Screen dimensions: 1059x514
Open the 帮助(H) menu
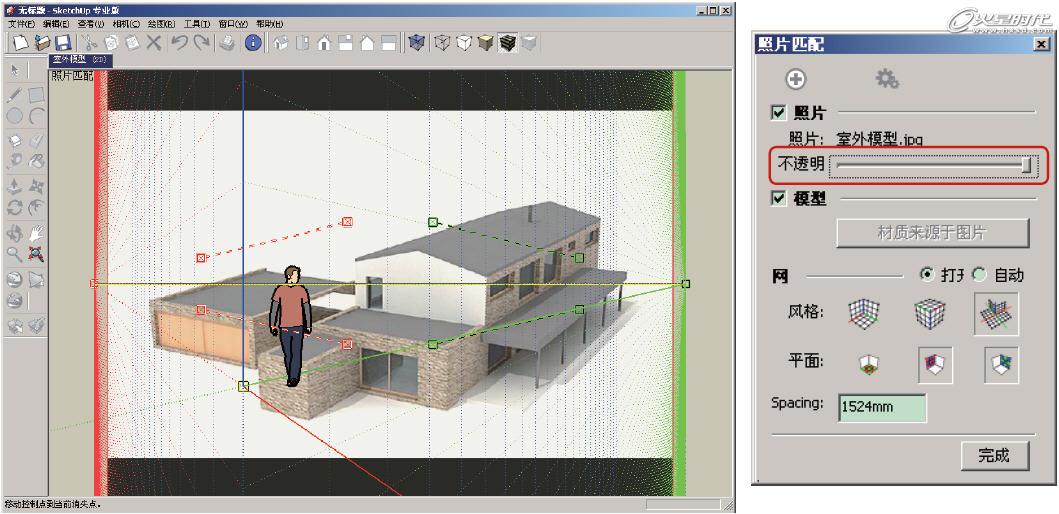(269, 24)
